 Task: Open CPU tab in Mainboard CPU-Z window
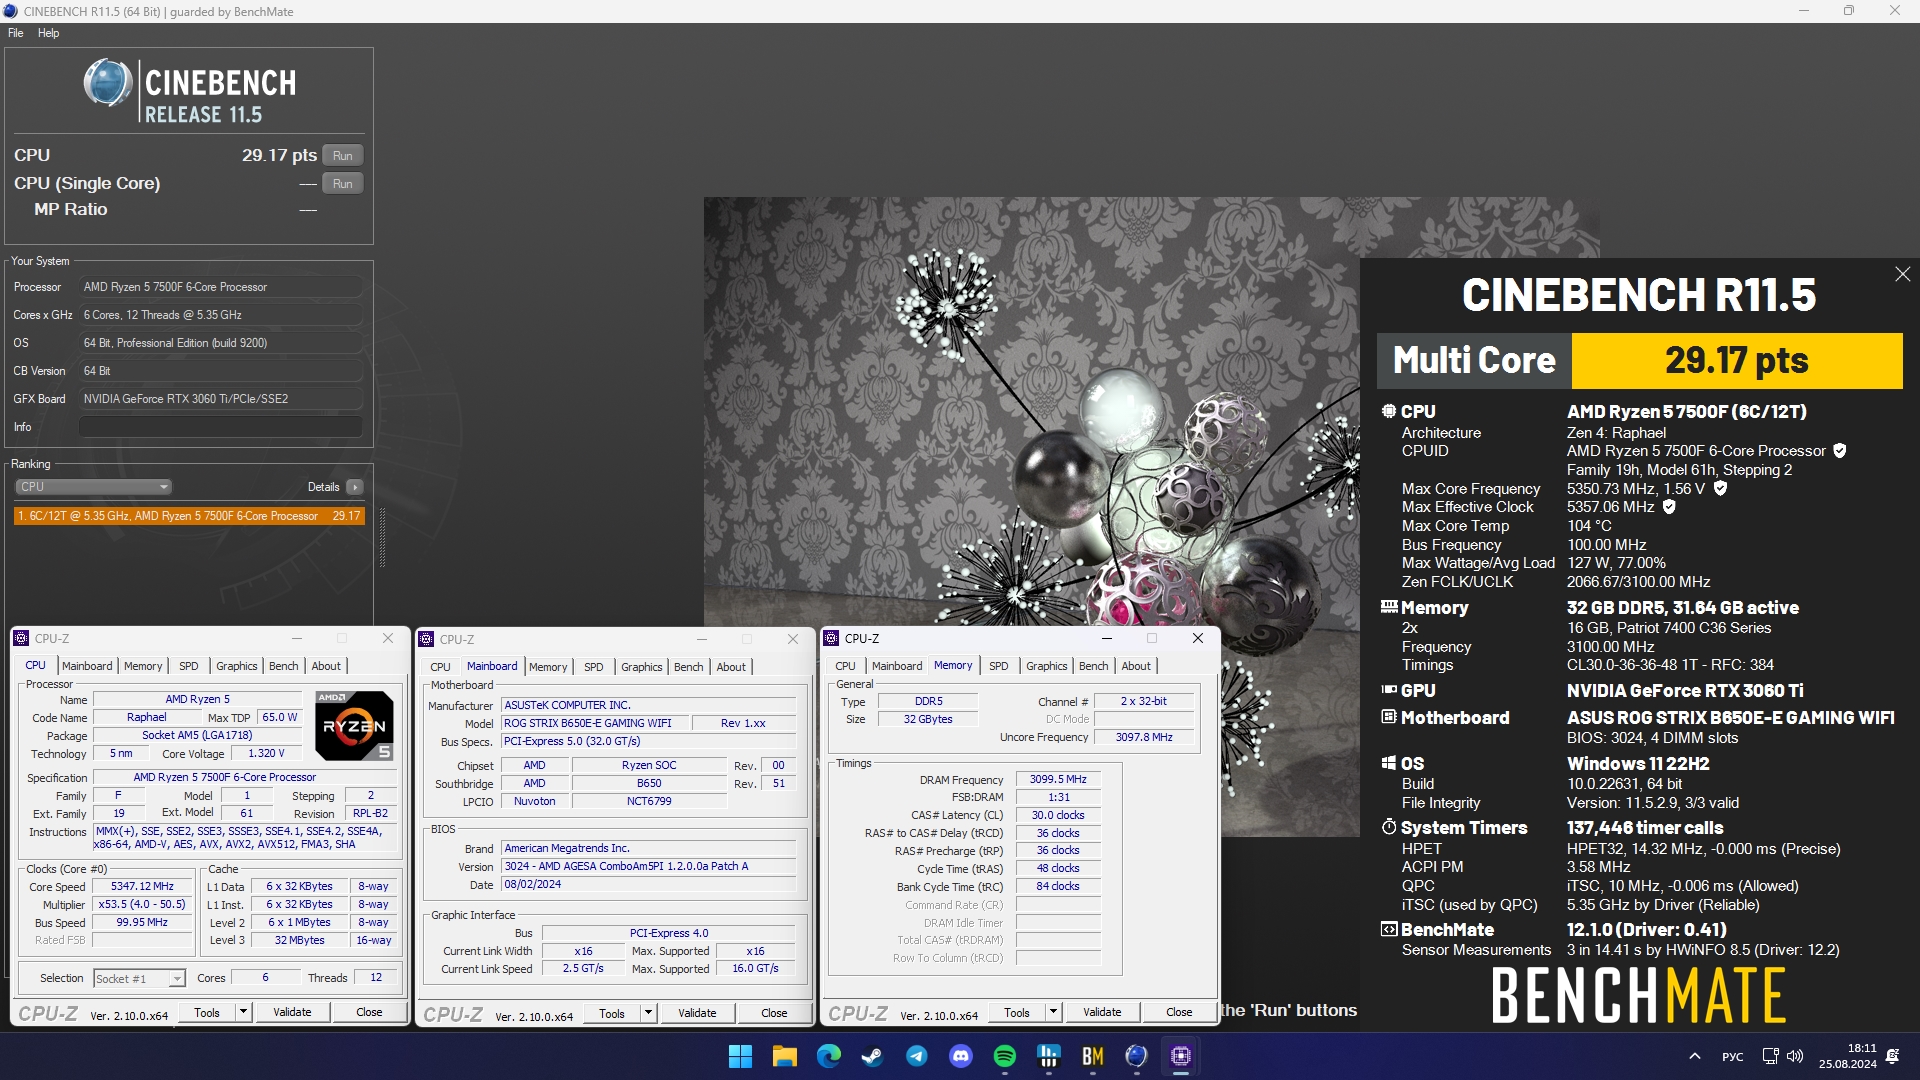pos(440,667)
